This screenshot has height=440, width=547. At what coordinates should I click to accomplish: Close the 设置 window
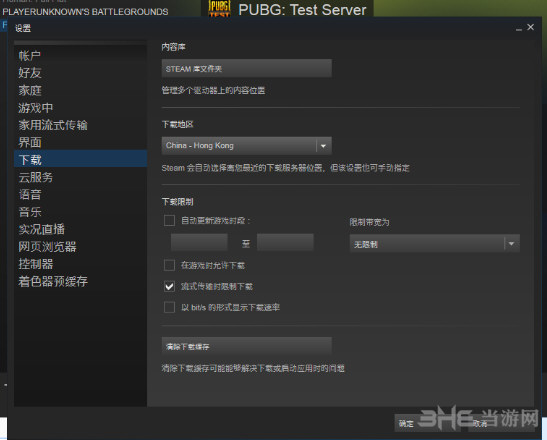(531, 27)
